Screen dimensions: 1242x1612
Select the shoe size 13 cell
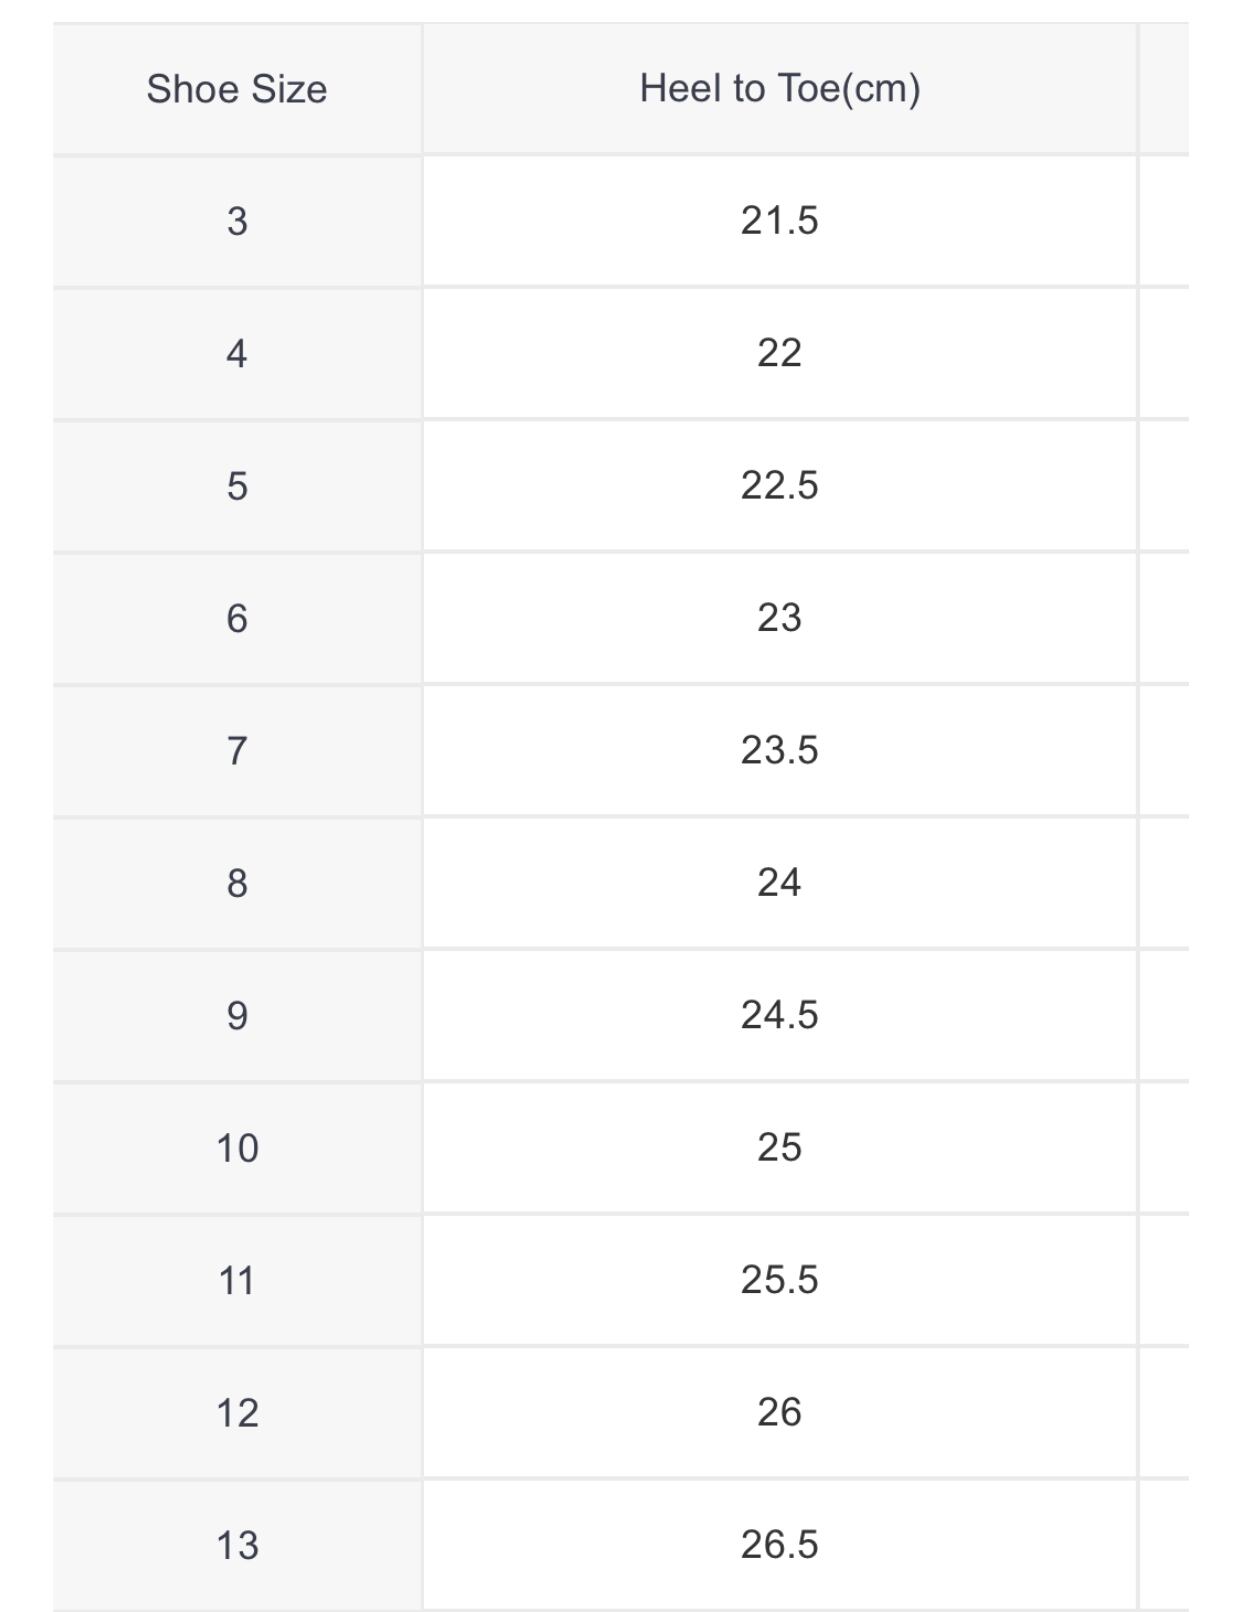point(237,1545)
